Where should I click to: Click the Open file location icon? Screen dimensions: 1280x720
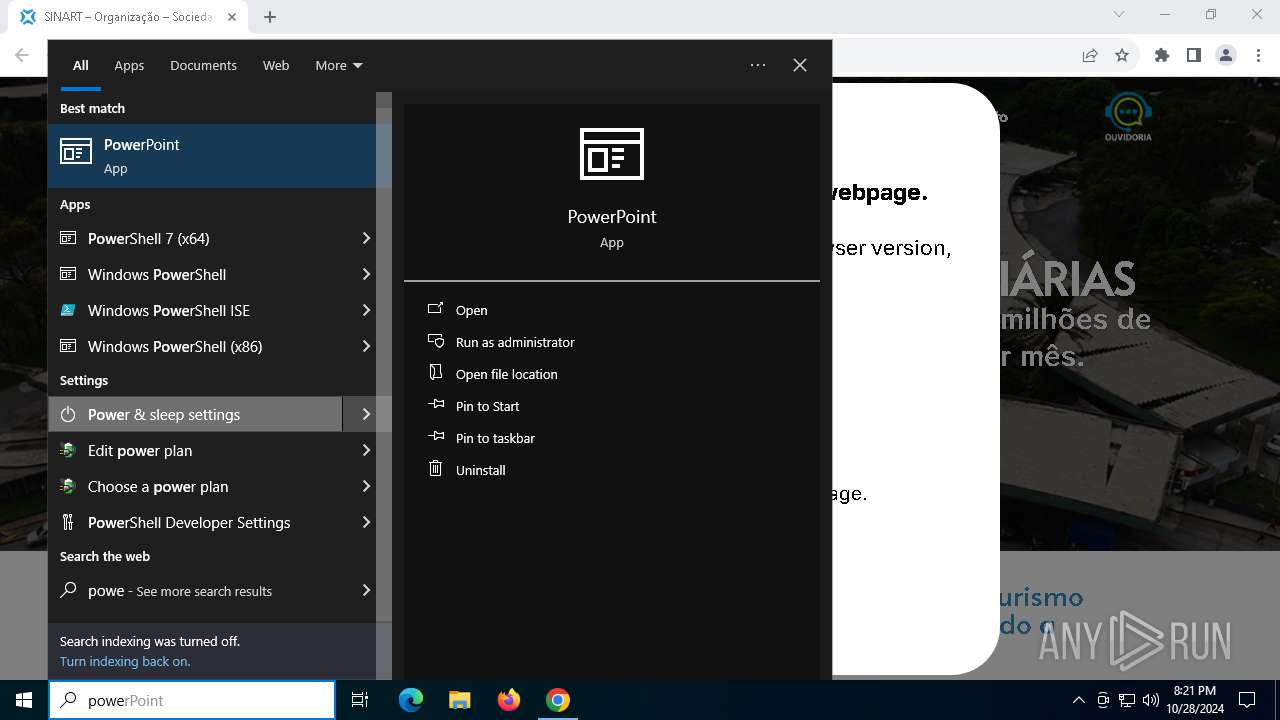click(x=435, y=373)
